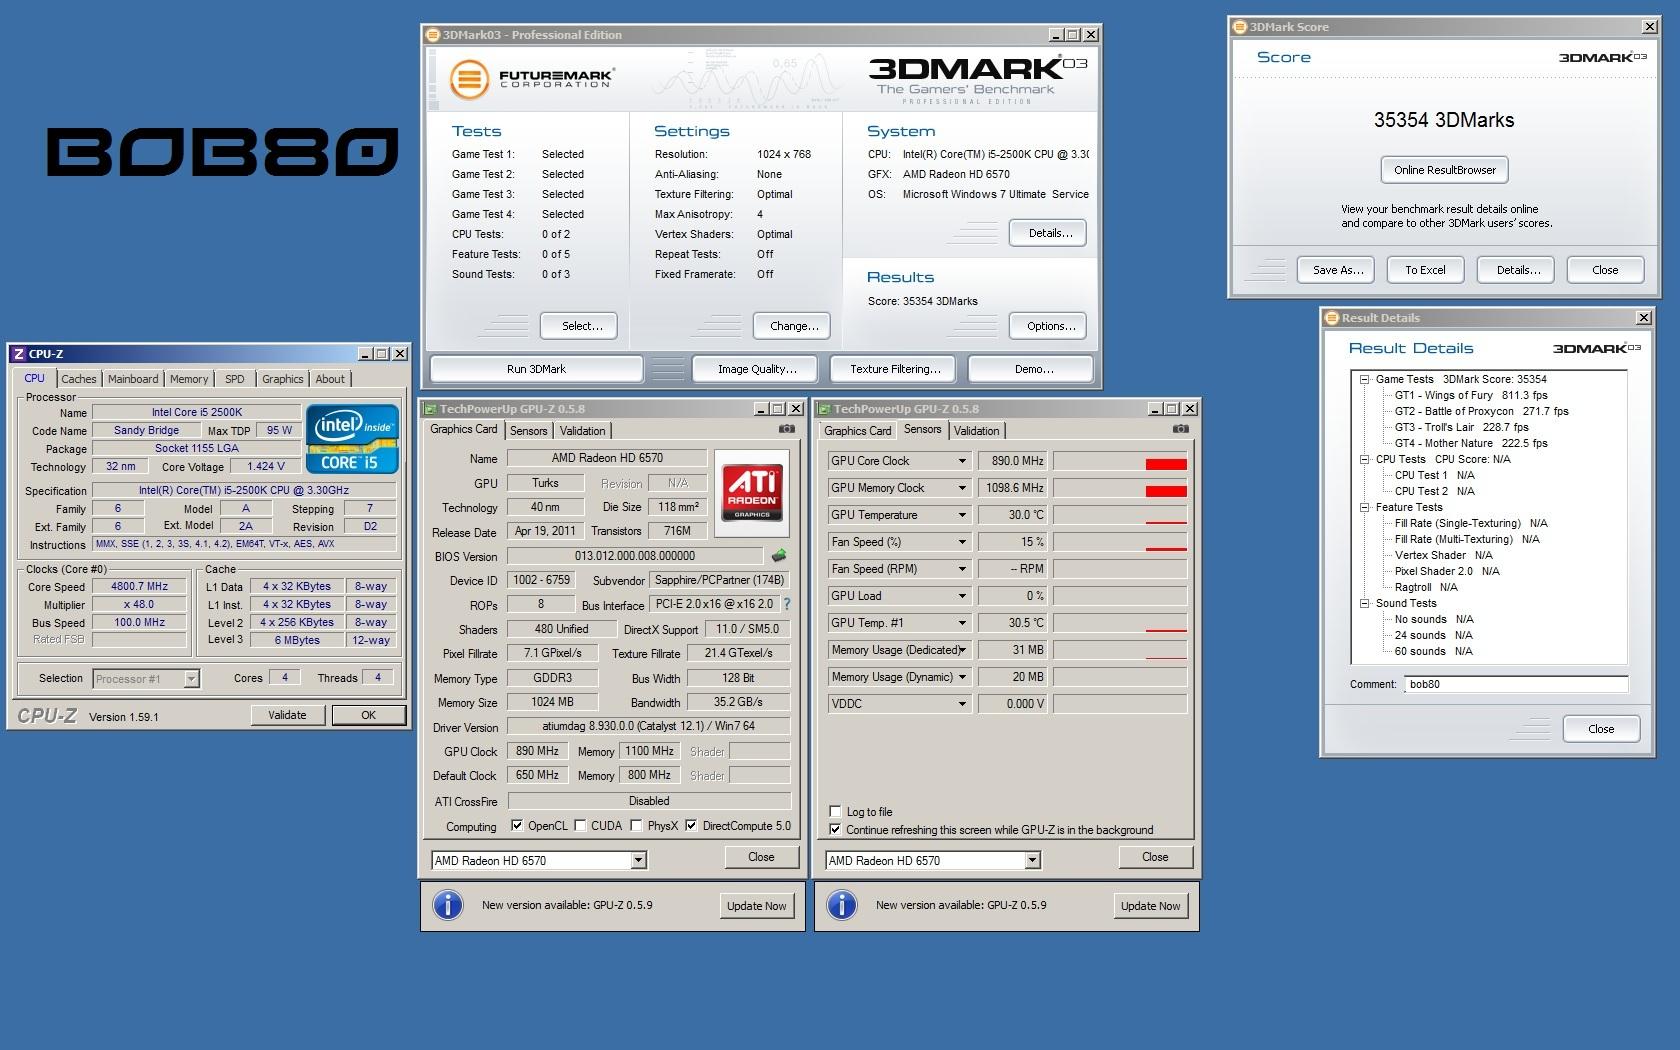Click the BIOS save chip icon

[779, 555]
